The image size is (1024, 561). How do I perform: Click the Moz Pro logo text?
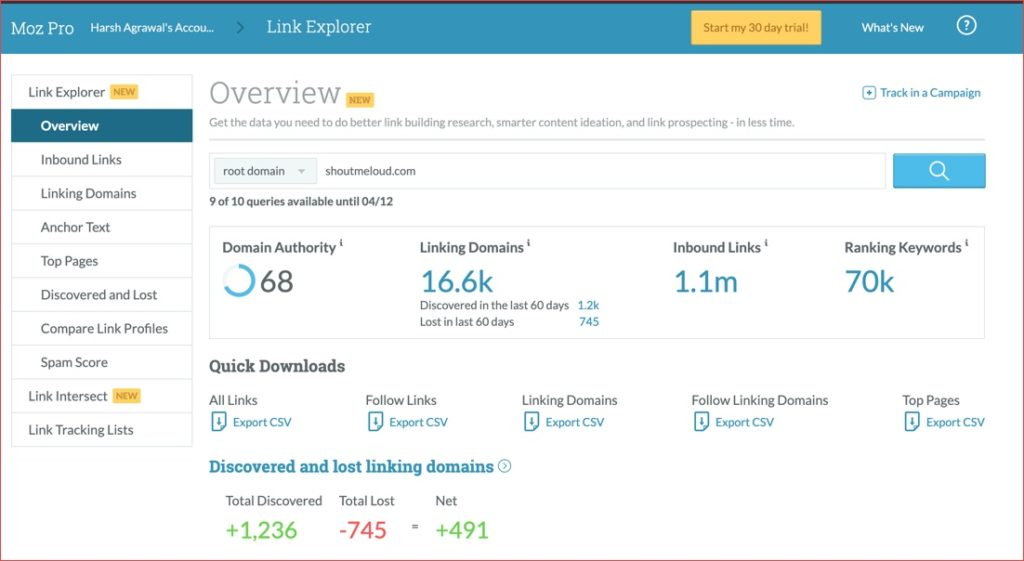42,28
